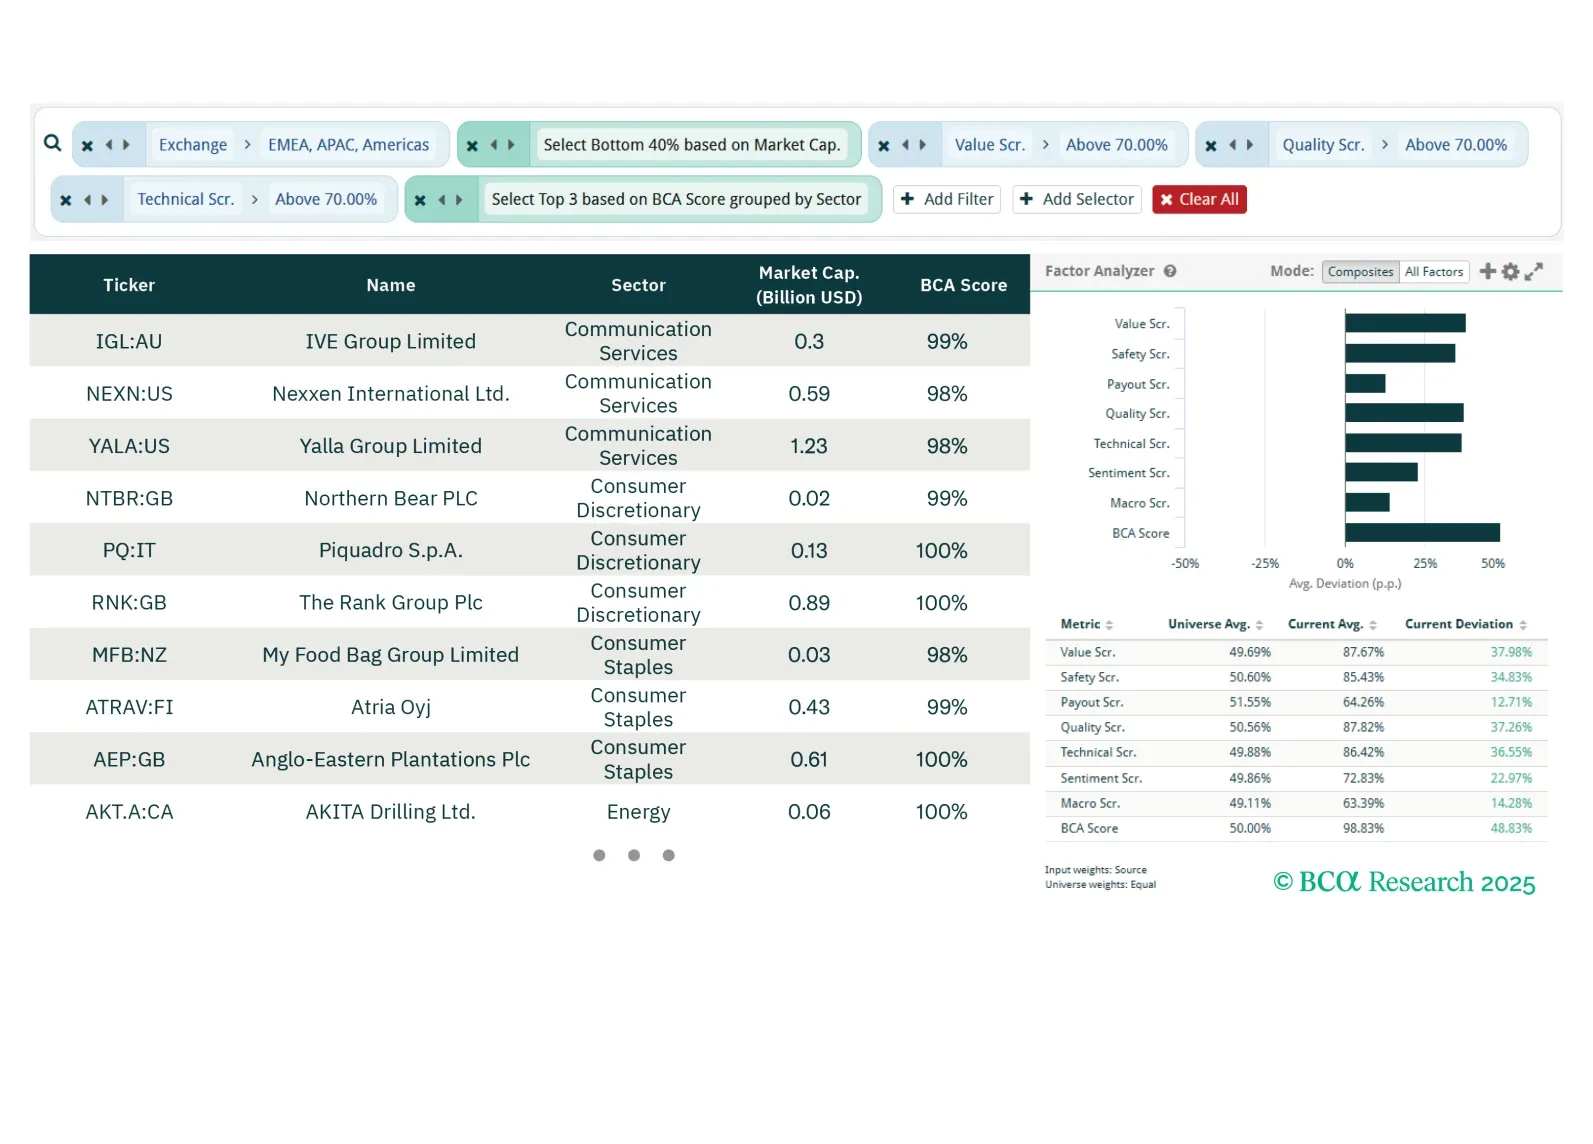The height and width of the screenshot is (1144, 1593).
Task: Remove the Value Scr. filter
Action: 884,146
